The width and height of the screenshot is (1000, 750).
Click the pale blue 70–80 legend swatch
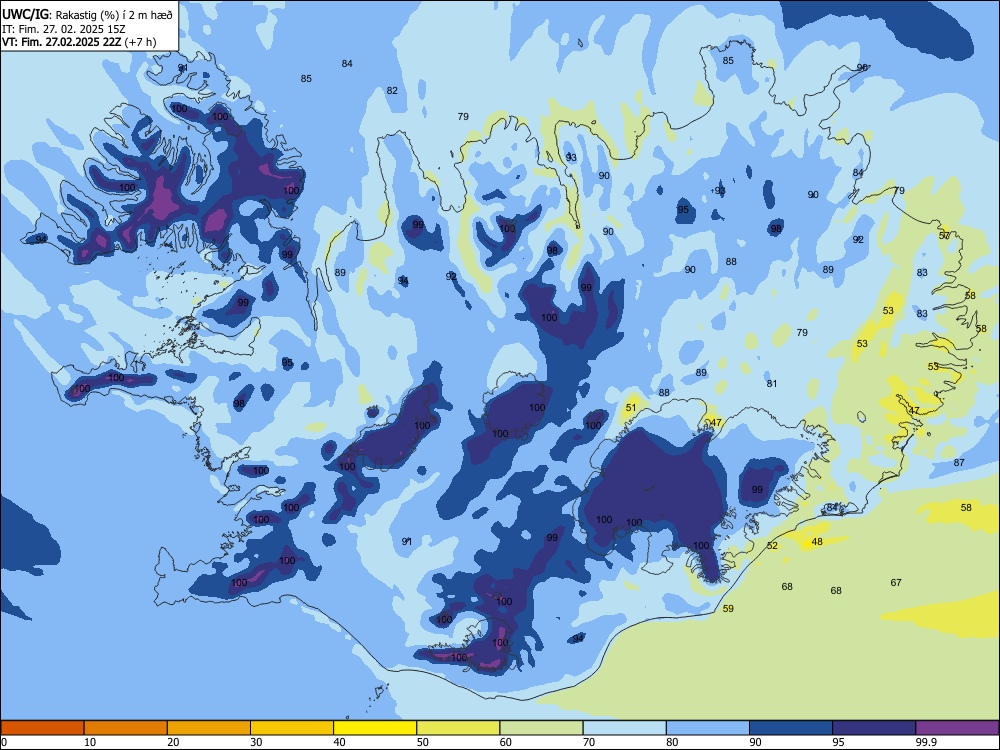[x=624, y=728]
